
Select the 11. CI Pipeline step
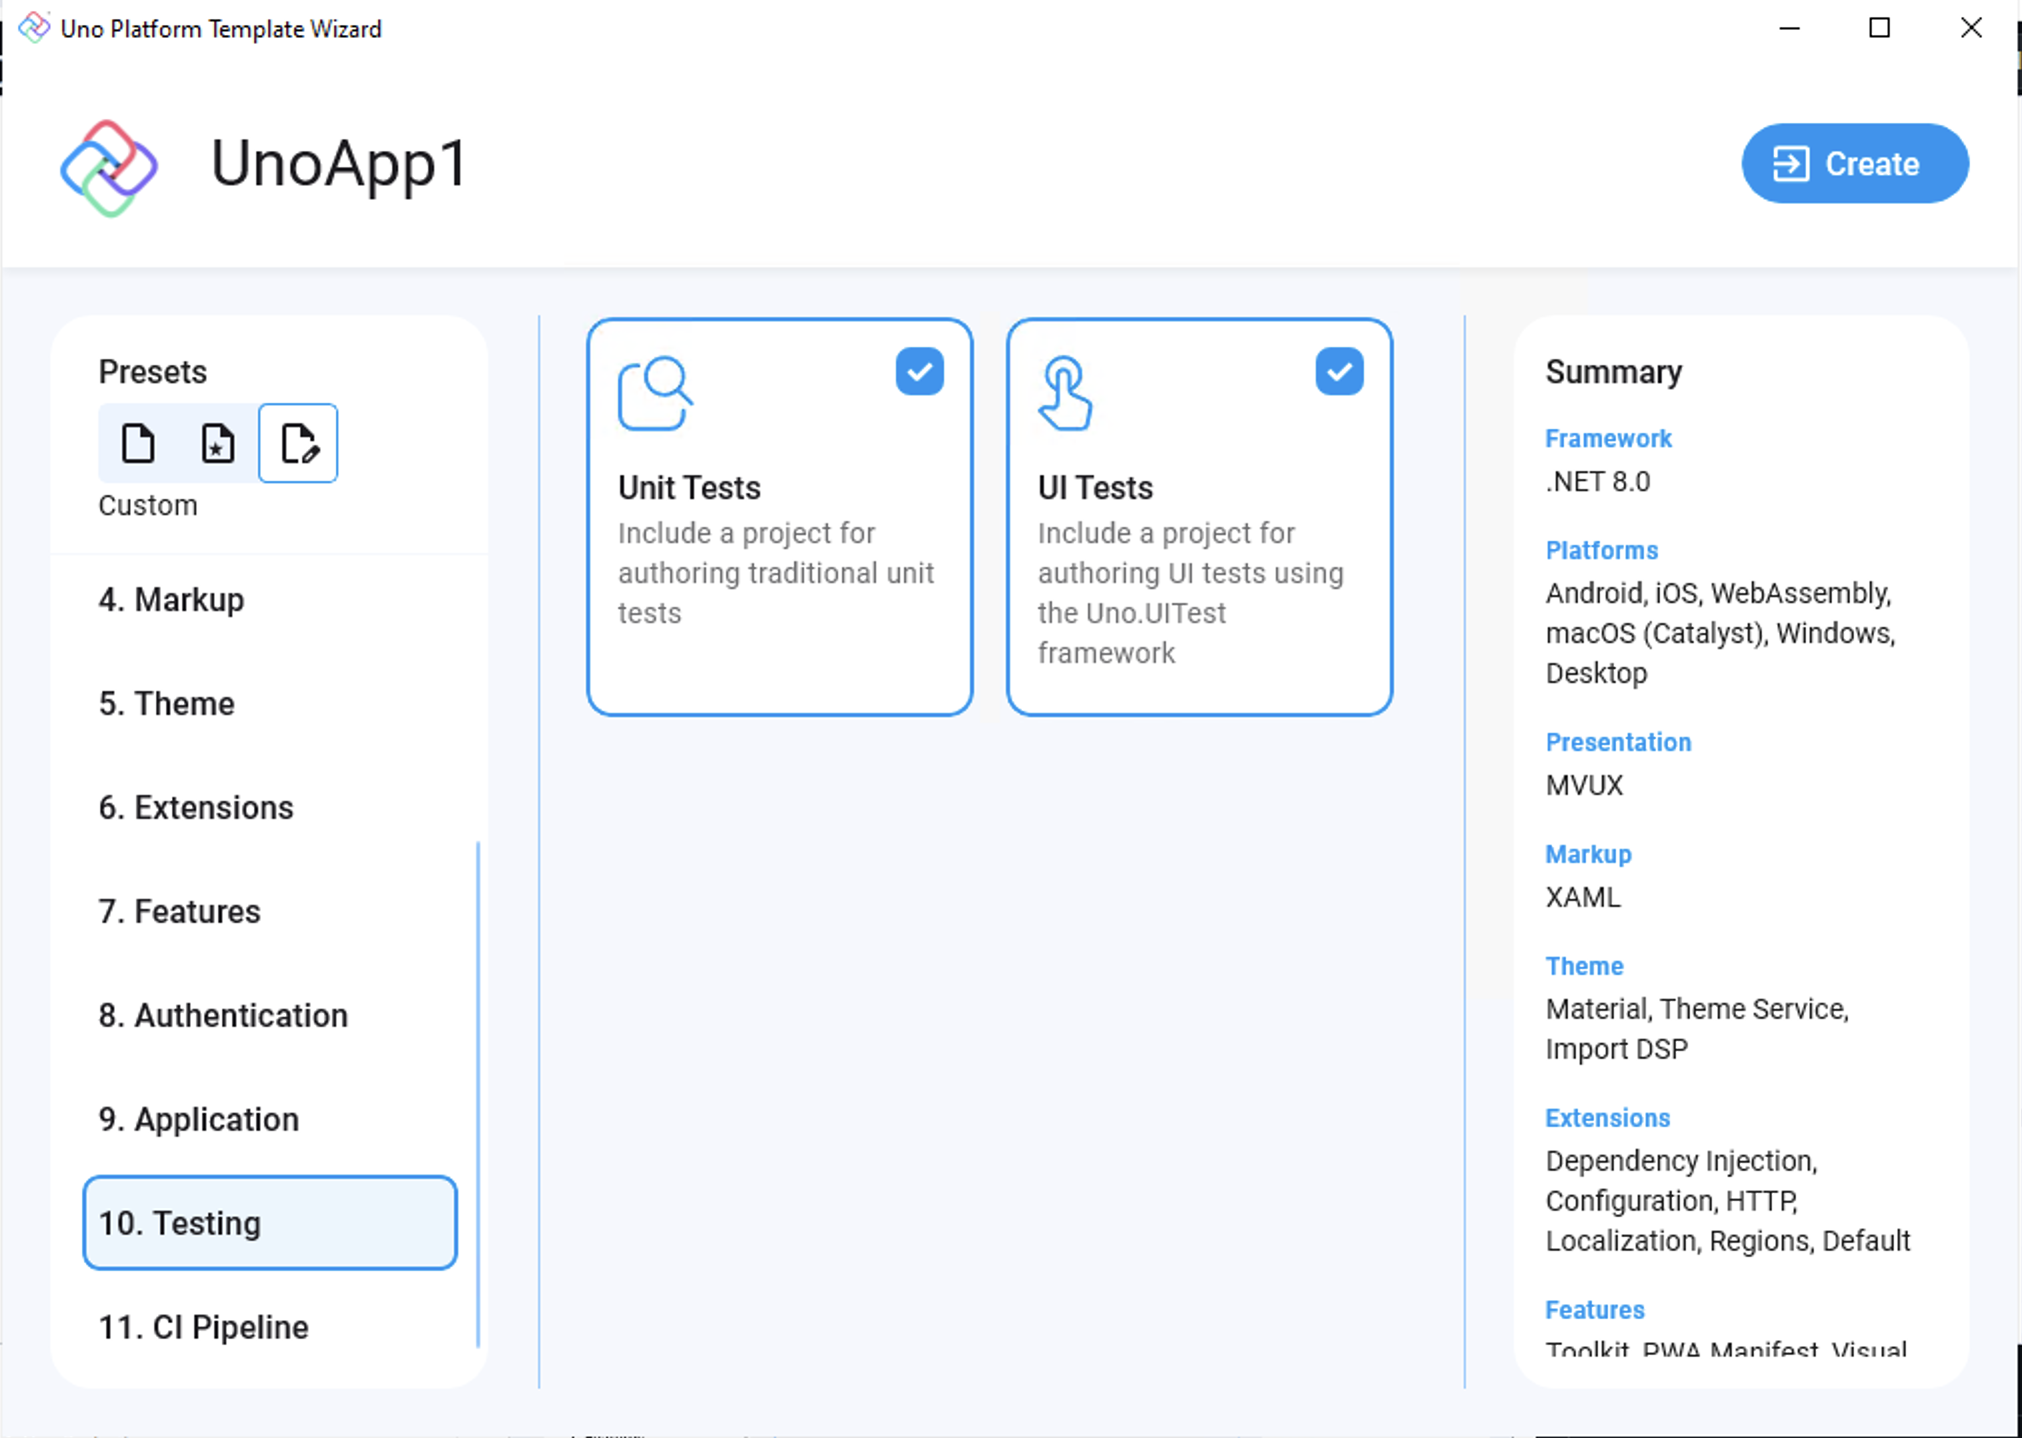[203, 1327]
